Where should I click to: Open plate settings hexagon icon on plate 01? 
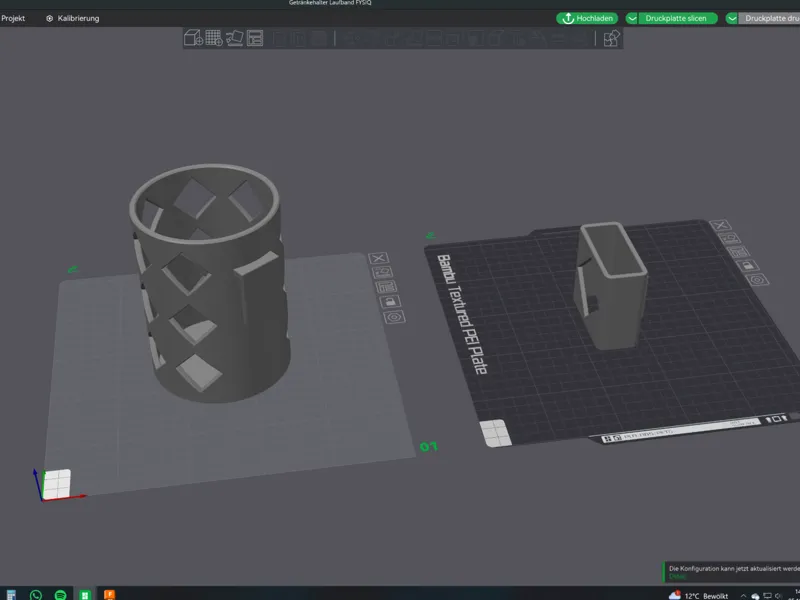(394, 317)
